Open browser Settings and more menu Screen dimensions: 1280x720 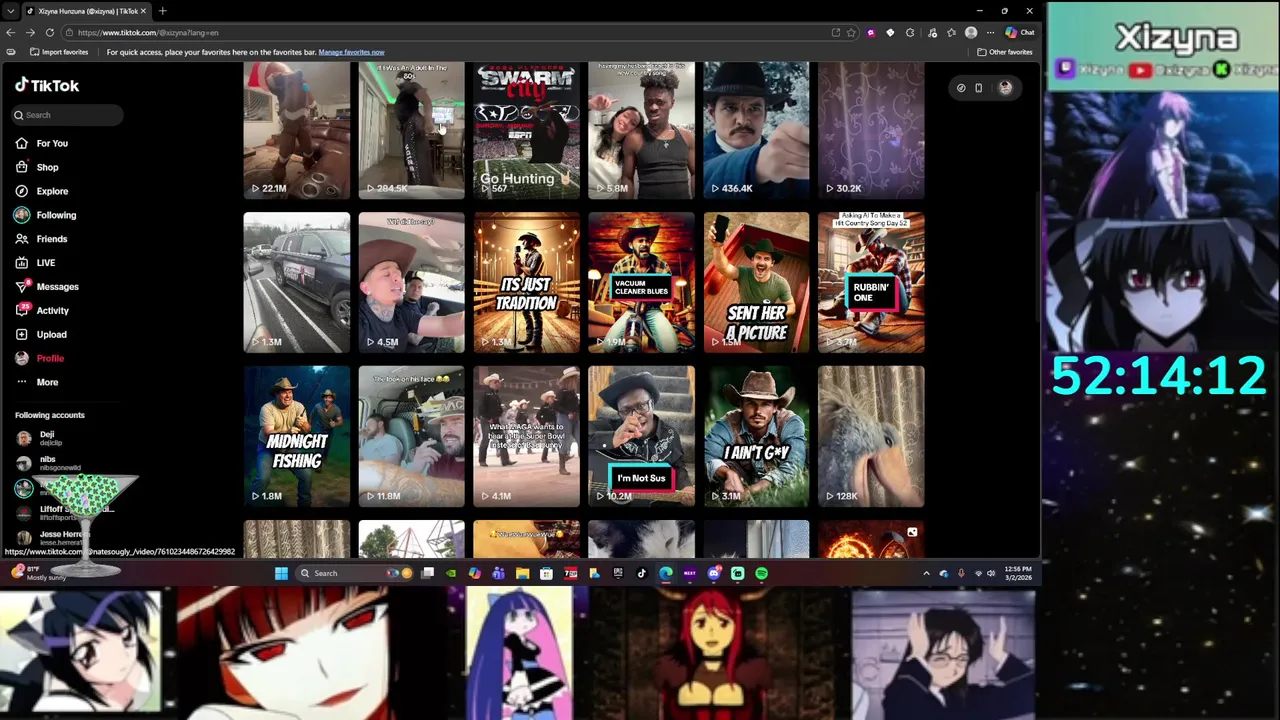tap(990, 32)
